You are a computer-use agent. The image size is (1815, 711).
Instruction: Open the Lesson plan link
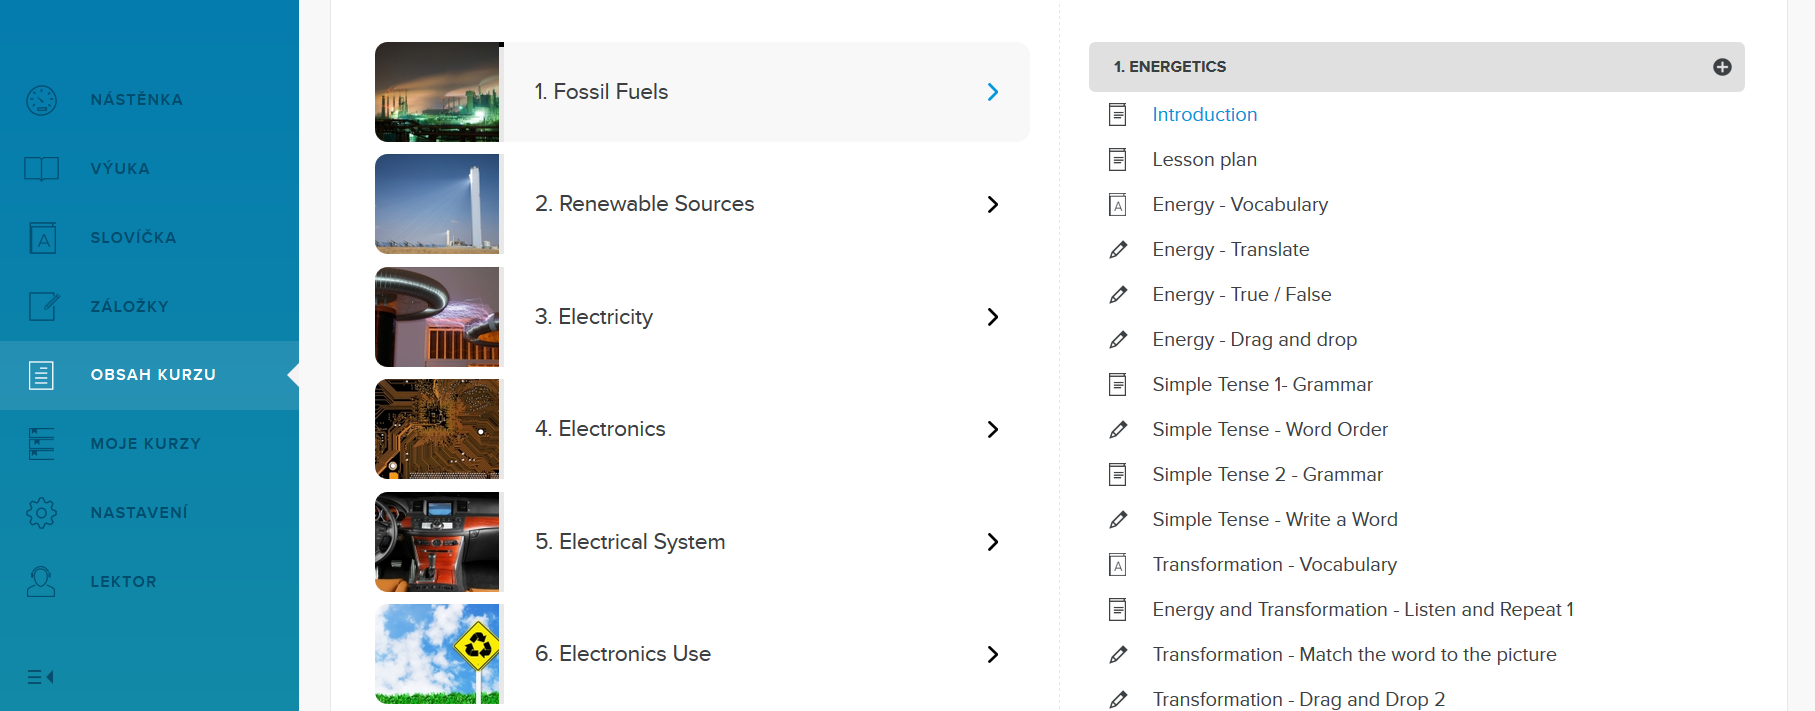click(1204, 160)
